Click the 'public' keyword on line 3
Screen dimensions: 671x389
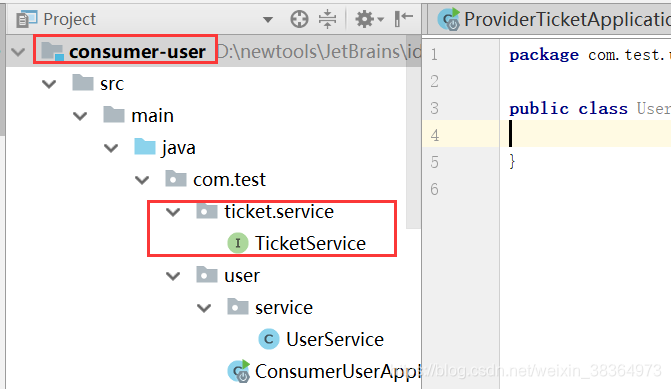539,109
